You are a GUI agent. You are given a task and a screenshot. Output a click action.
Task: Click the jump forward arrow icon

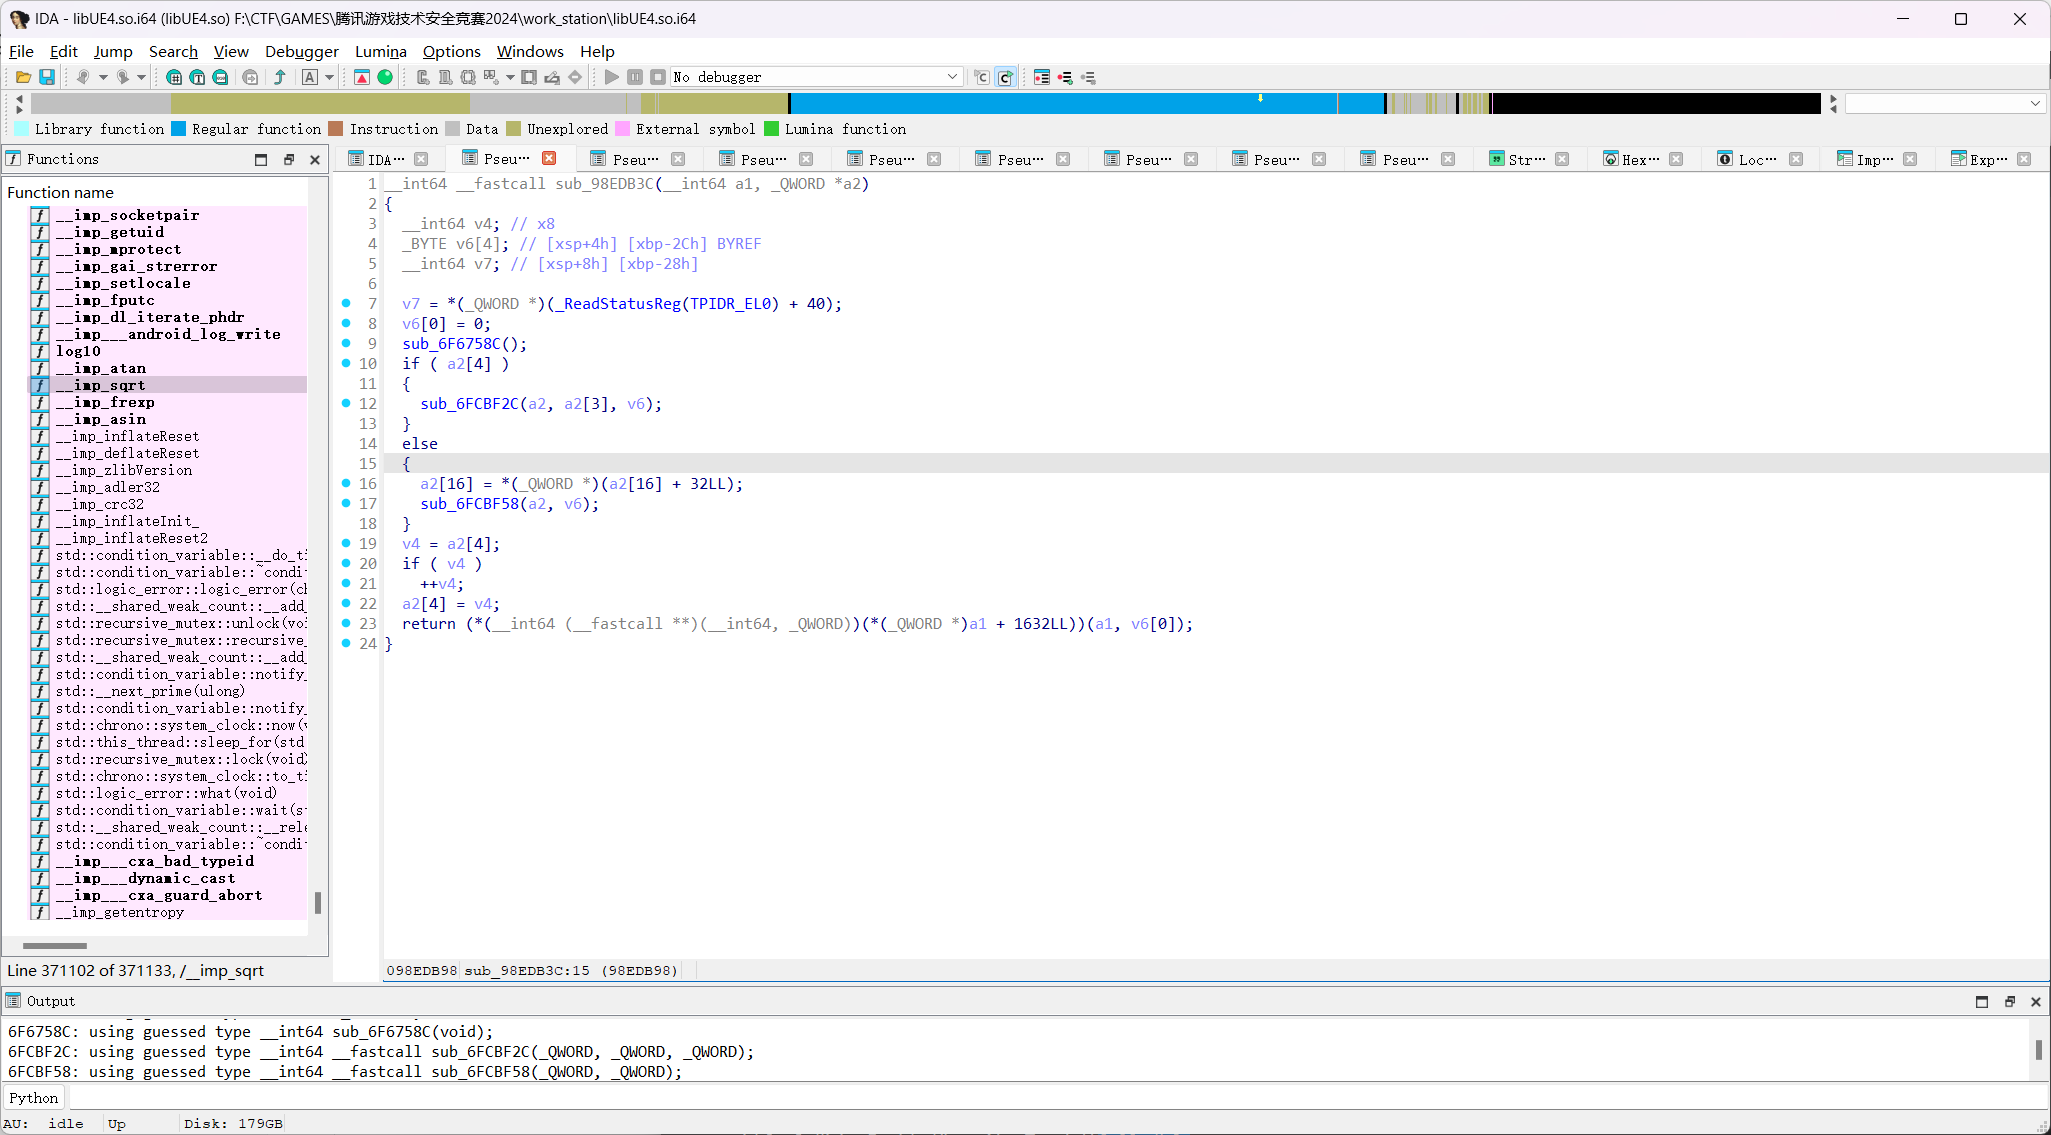coord(123,77)
